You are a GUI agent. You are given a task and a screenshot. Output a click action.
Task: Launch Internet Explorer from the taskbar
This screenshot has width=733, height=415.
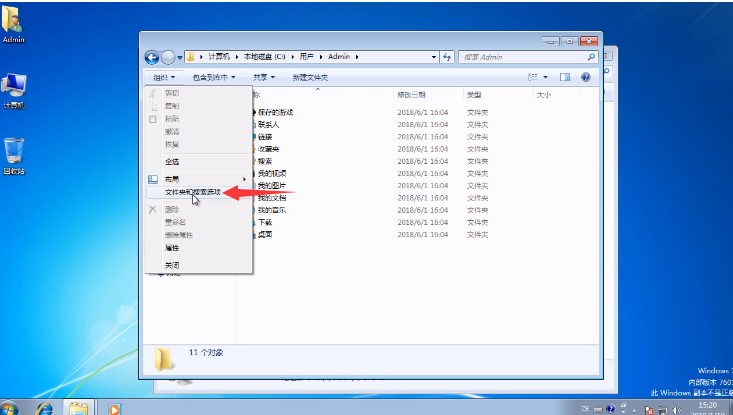pos(45,408)
